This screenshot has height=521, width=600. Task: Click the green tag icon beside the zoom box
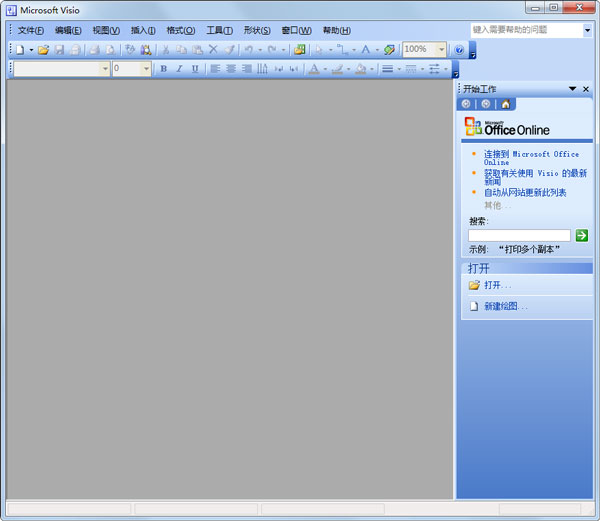(x=390, y=50)
